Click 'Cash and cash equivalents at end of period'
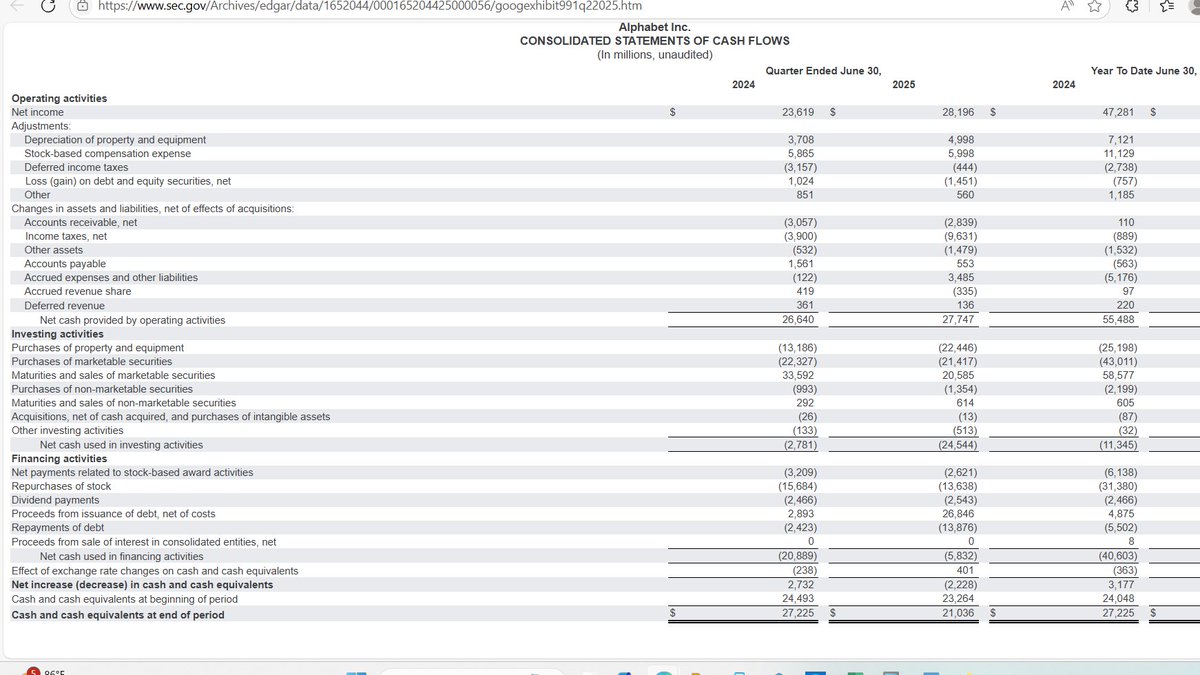Viewport: 1200px width, 675px height. [118, 615]
